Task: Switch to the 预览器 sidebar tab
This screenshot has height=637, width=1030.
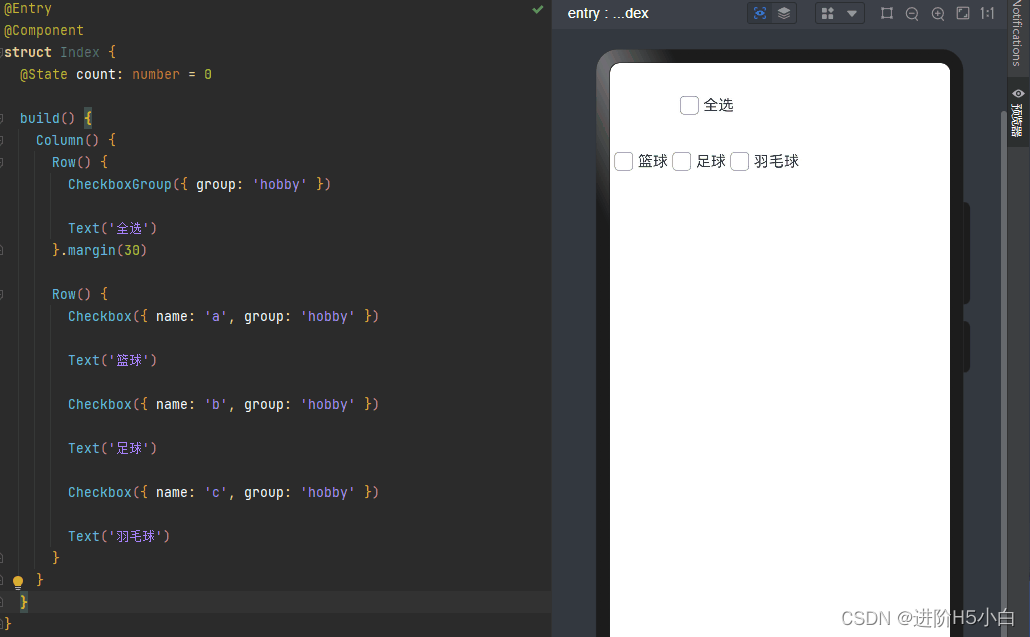Action: pos(1016,115)
